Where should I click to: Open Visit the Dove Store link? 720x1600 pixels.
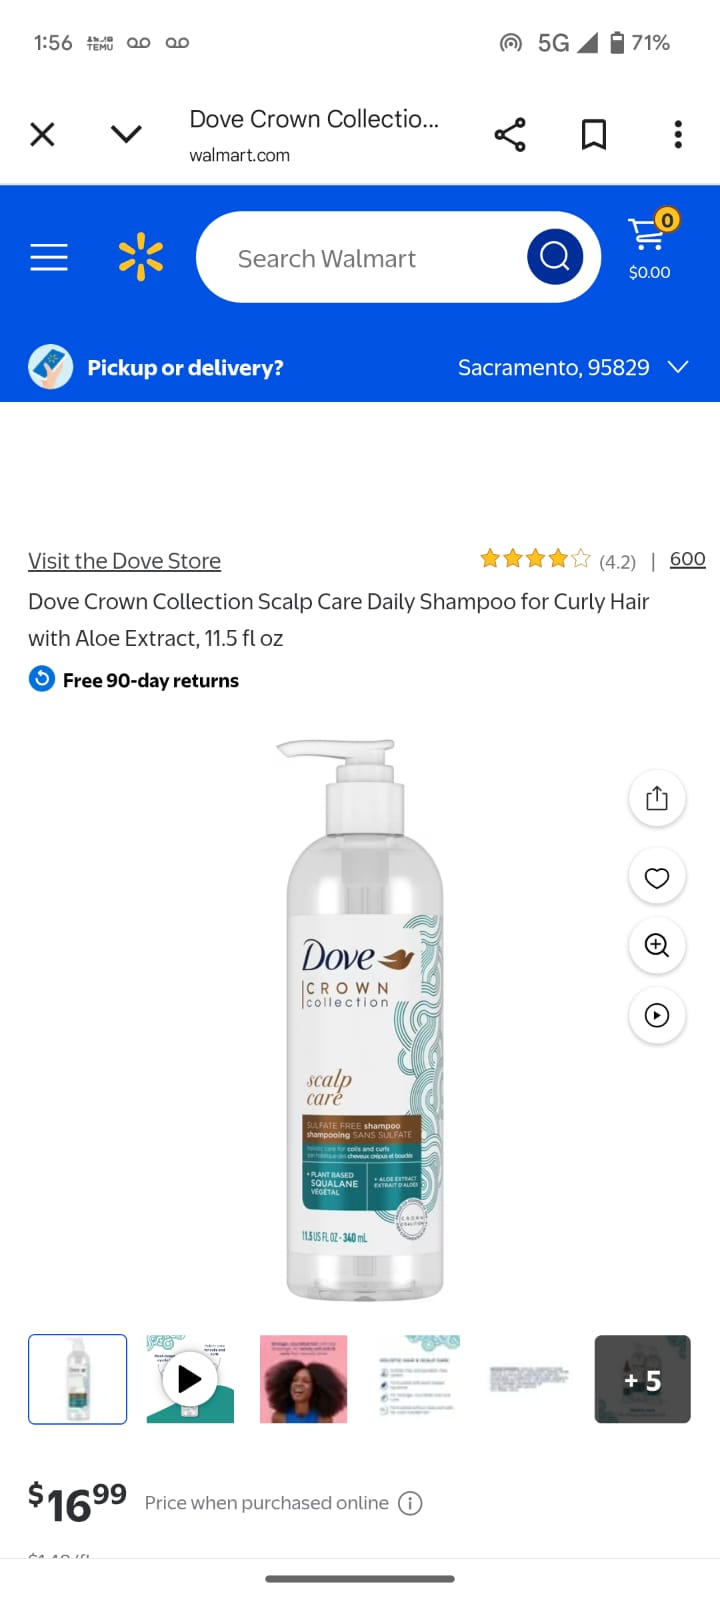(124, 561)
